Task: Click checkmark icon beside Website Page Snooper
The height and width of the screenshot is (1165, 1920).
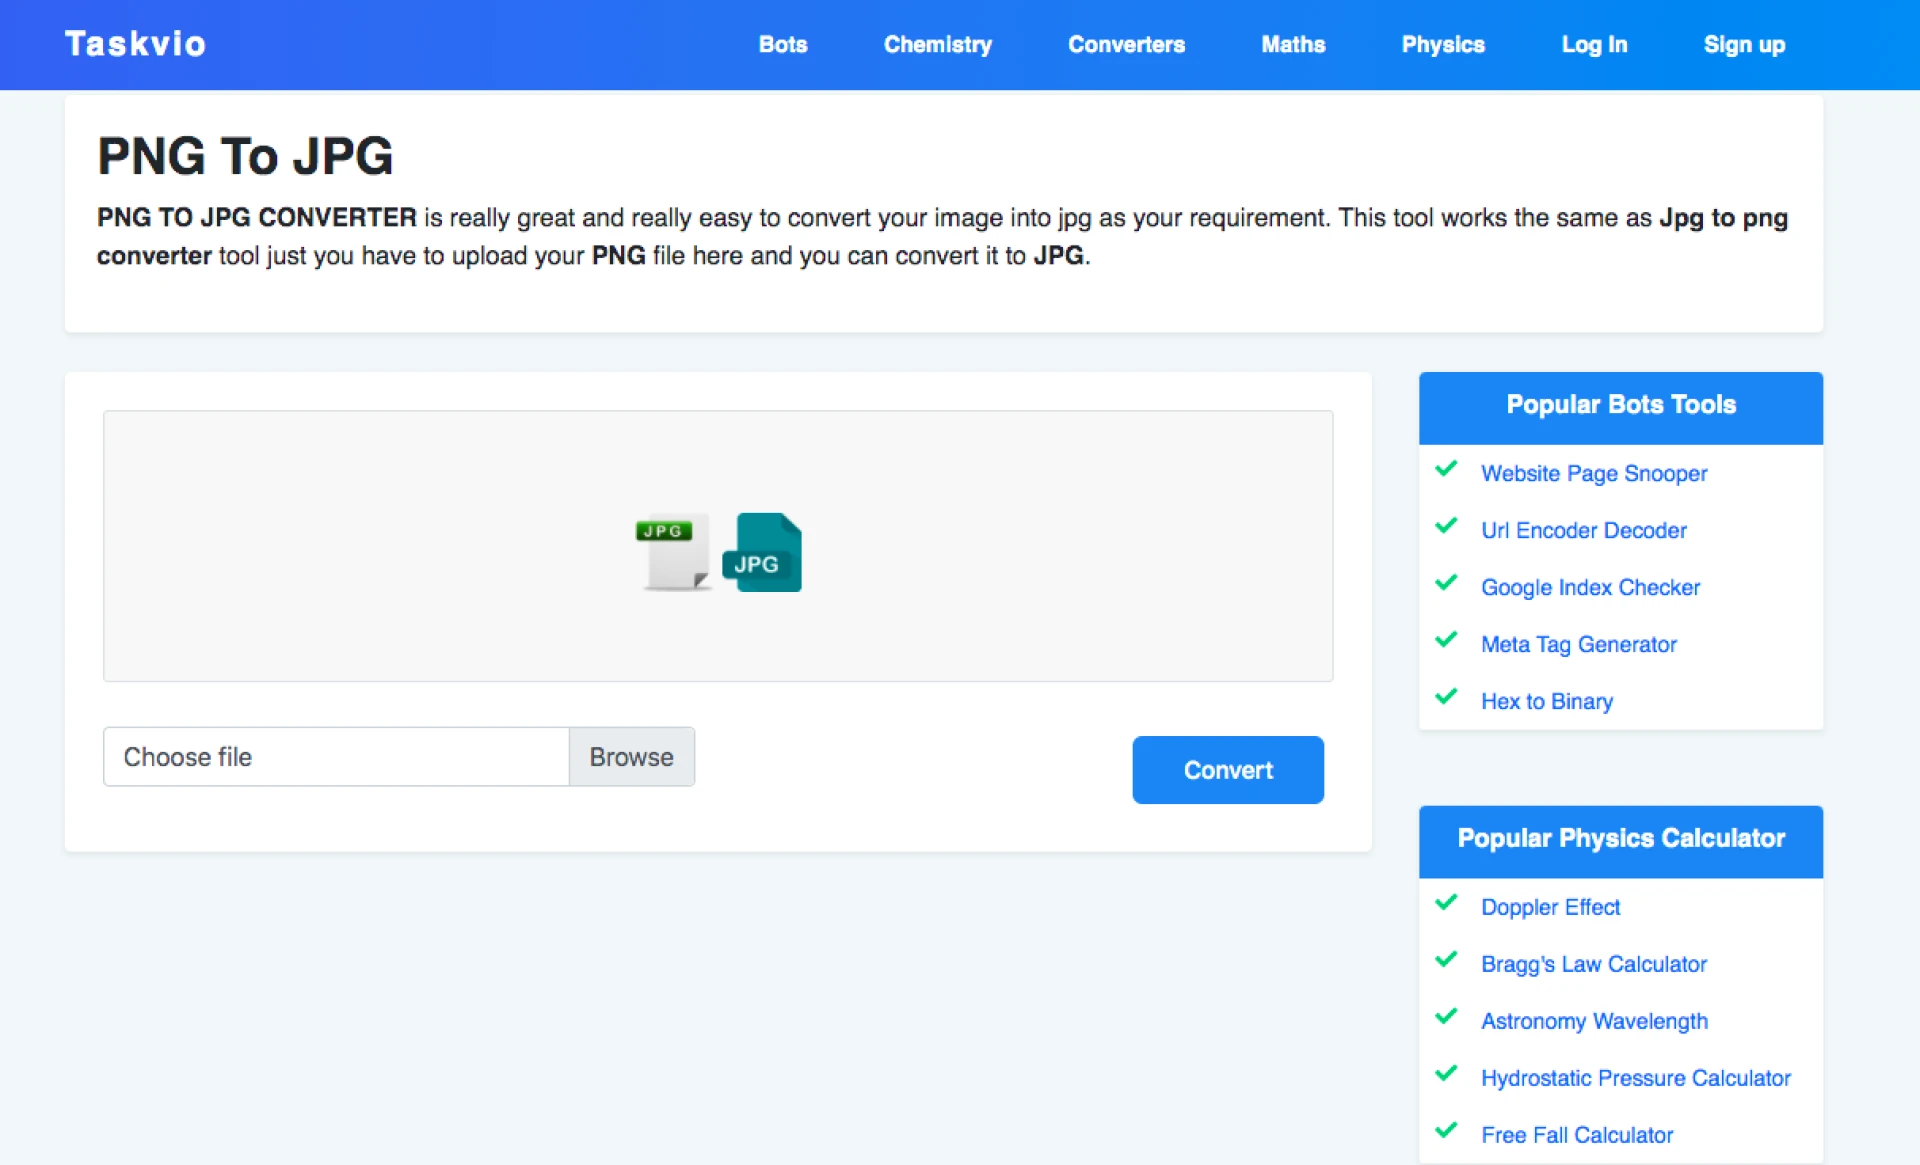Action: click(x=1446, y=469)
